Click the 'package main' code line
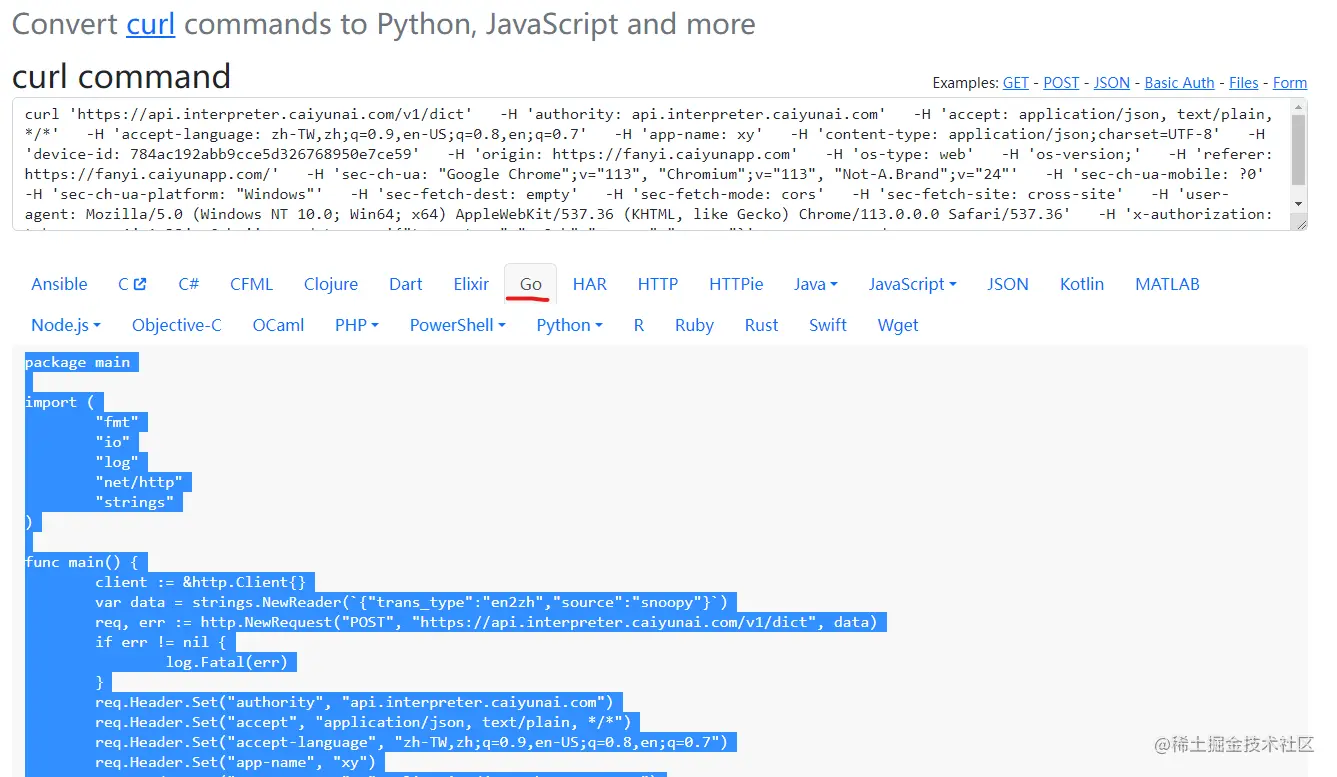The image size is (1337, 777). pyautogui.click(x=78, y=362)
